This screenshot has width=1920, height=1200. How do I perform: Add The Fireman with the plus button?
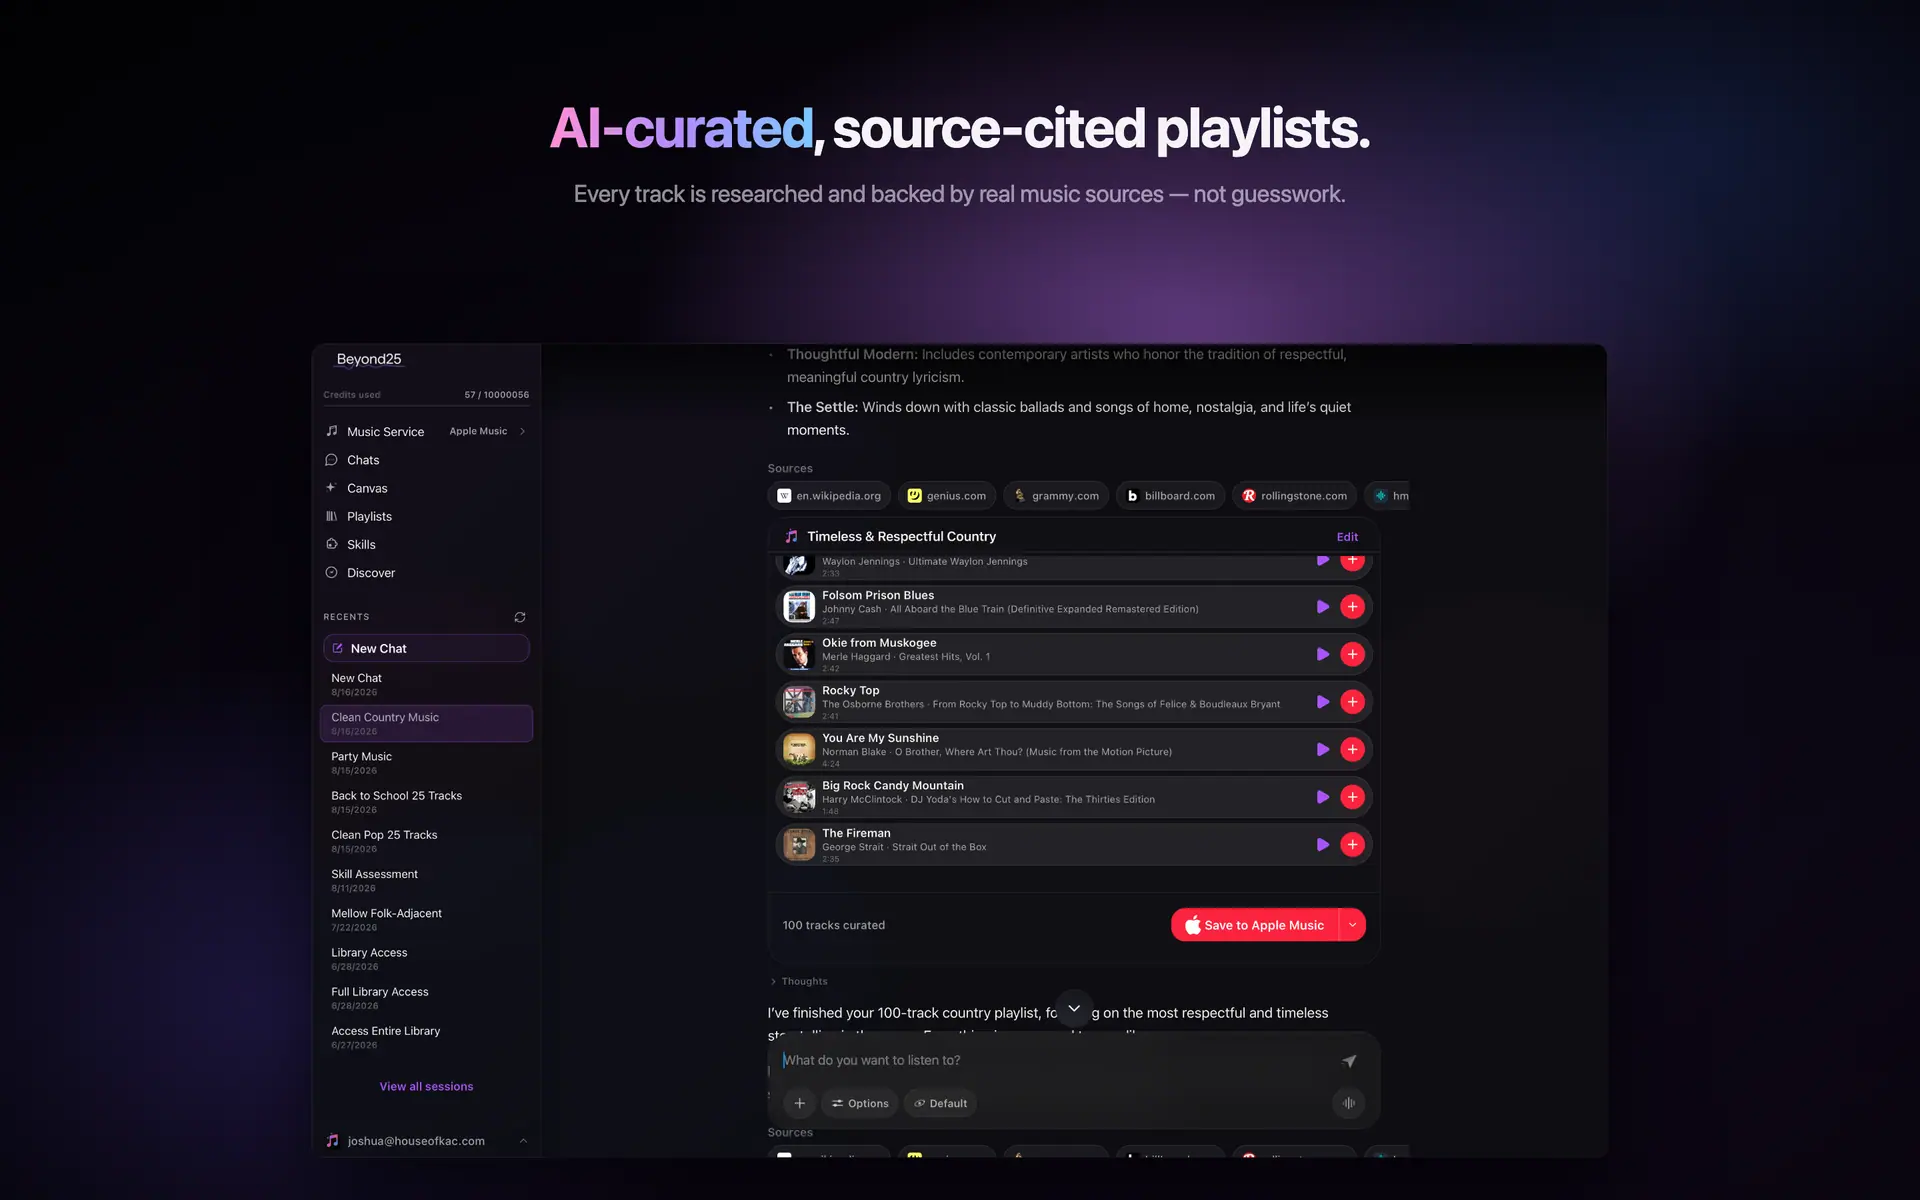[1352, 845]
